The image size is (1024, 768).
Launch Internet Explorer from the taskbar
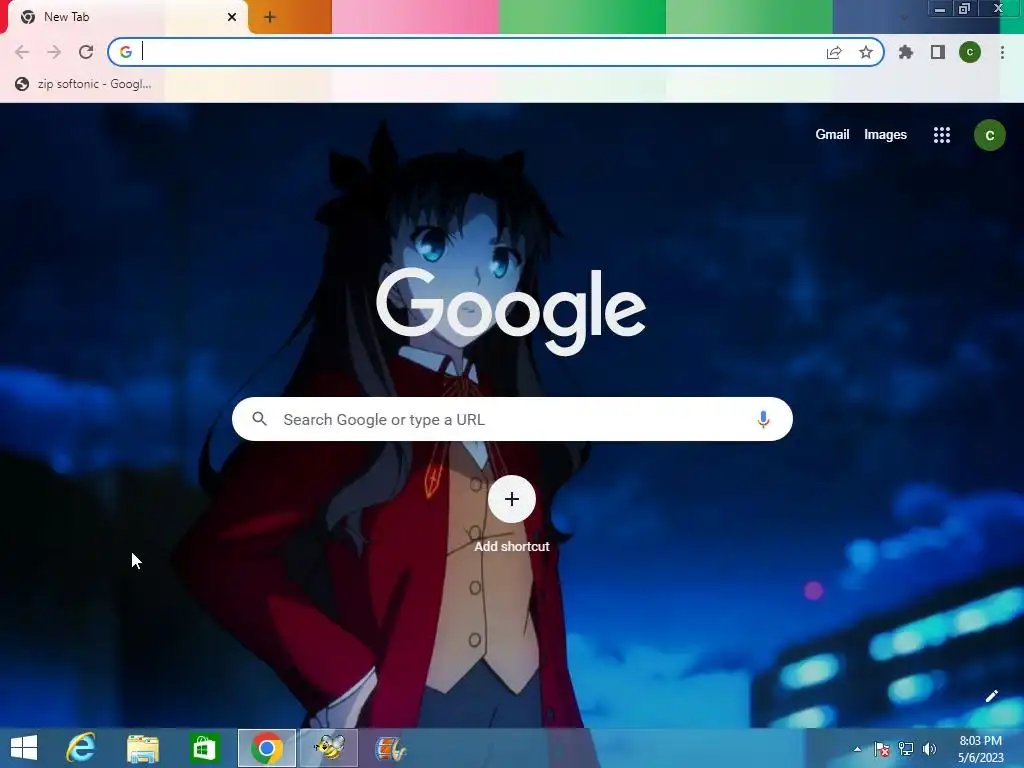(81, 748)
